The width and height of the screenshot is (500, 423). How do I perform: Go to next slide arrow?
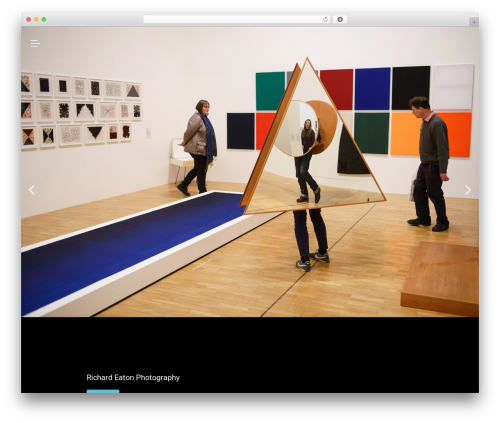point(468,190)
